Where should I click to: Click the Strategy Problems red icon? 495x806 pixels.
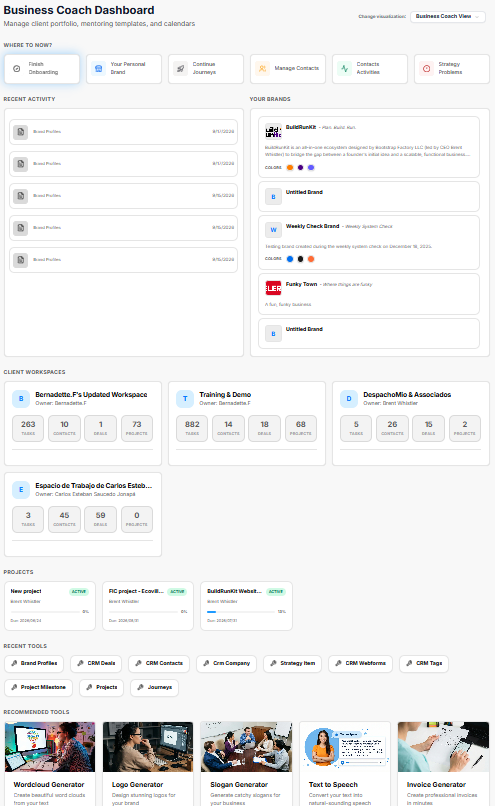(426, 68)
